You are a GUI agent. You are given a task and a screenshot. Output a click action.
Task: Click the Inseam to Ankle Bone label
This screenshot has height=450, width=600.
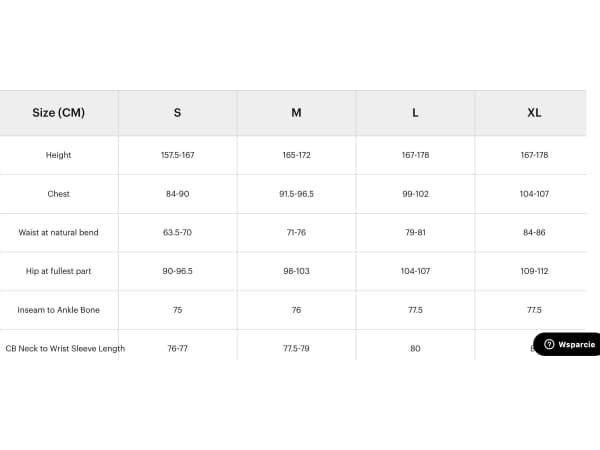[59, 310]
